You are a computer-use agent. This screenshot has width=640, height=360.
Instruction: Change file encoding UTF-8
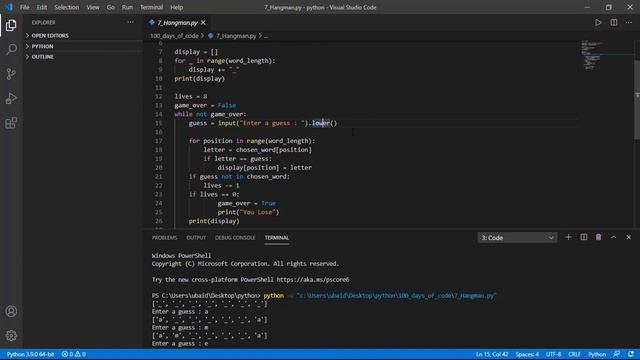pos(553,354)
